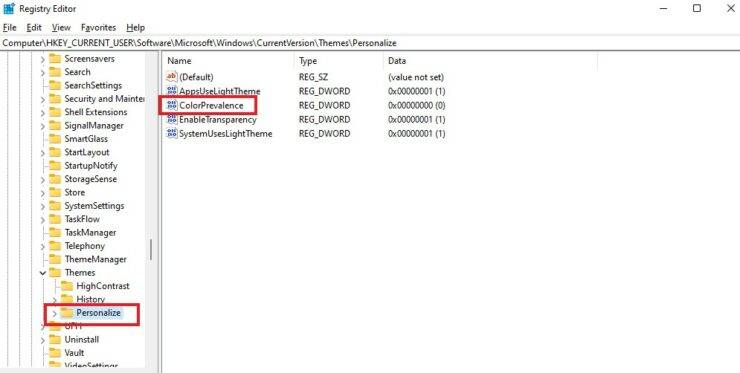Screen dimensions: 740x373
Task: Click the (value not set) data cell
Action: click(x=416, y=76)
